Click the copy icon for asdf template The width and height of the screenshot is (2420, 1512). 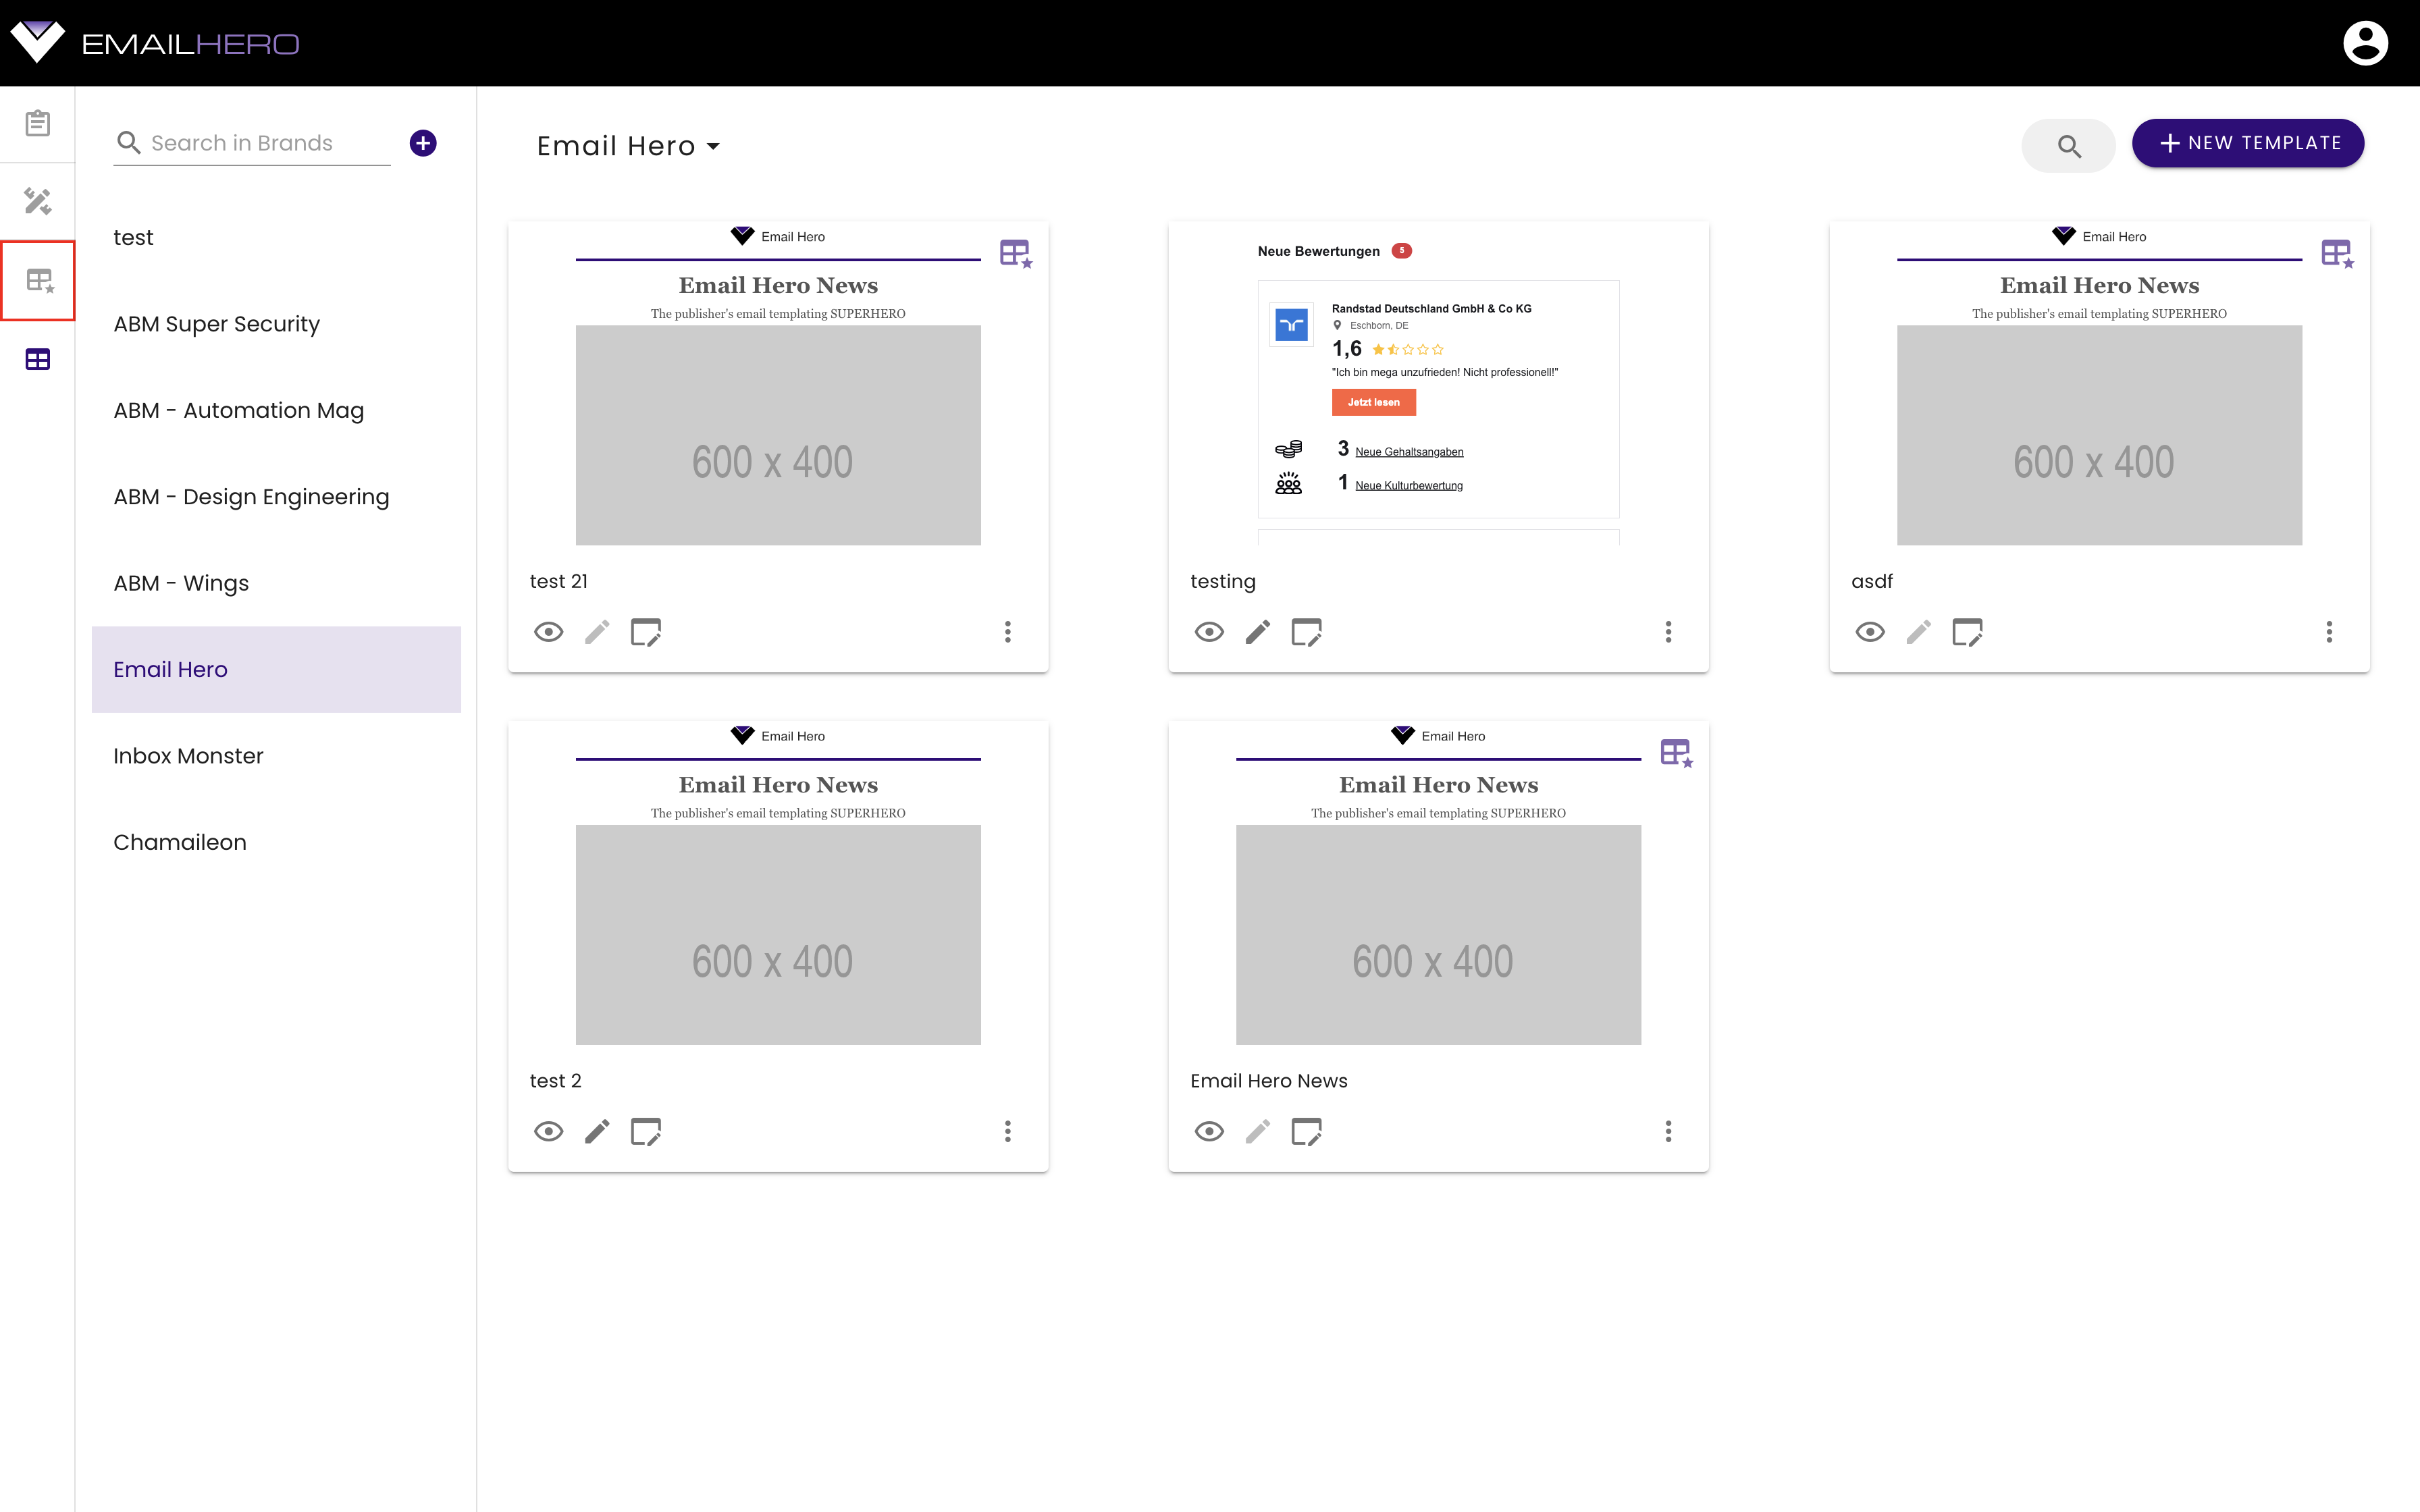click(1967, 630)
